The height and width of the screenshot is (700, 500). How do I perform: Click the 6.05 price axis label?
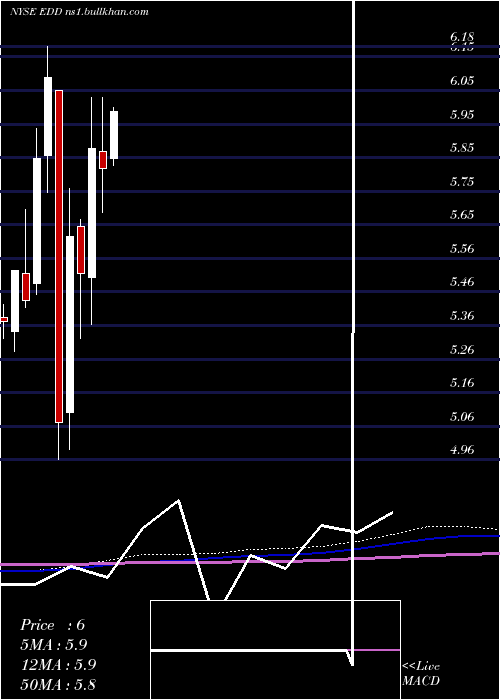coord(462,81)
